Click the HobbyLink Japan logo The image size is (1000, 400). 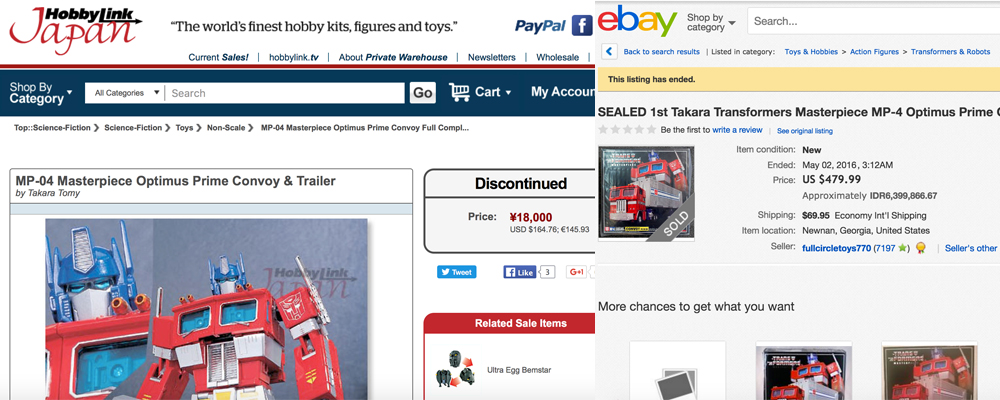[x=75, y=30]
